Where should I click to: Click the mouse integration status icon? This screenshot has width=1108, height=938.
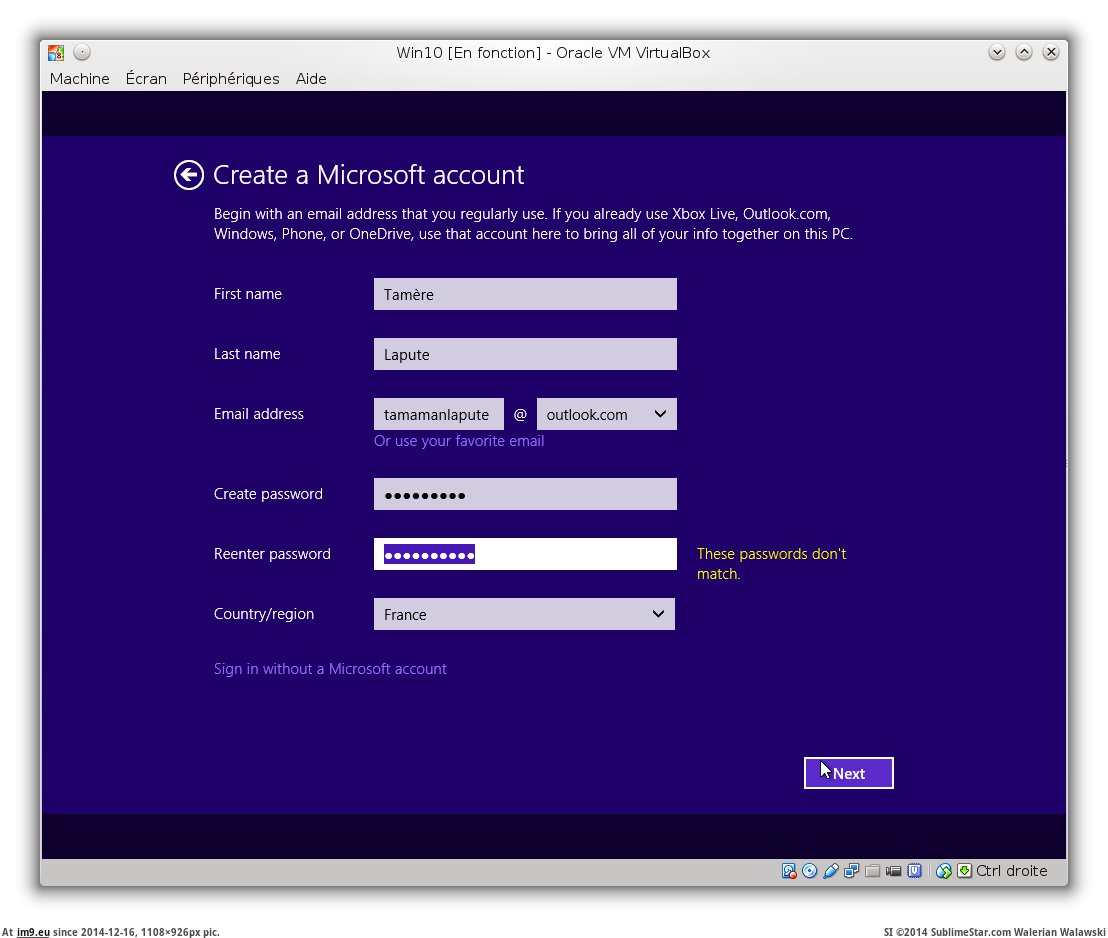click(943, 871)
